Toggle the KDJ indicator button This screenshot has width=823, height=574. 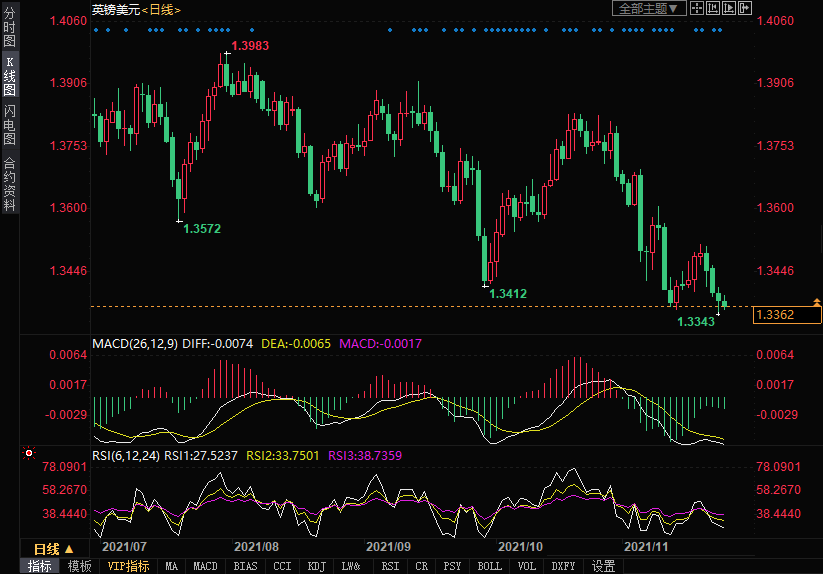[x=316, y=566]
